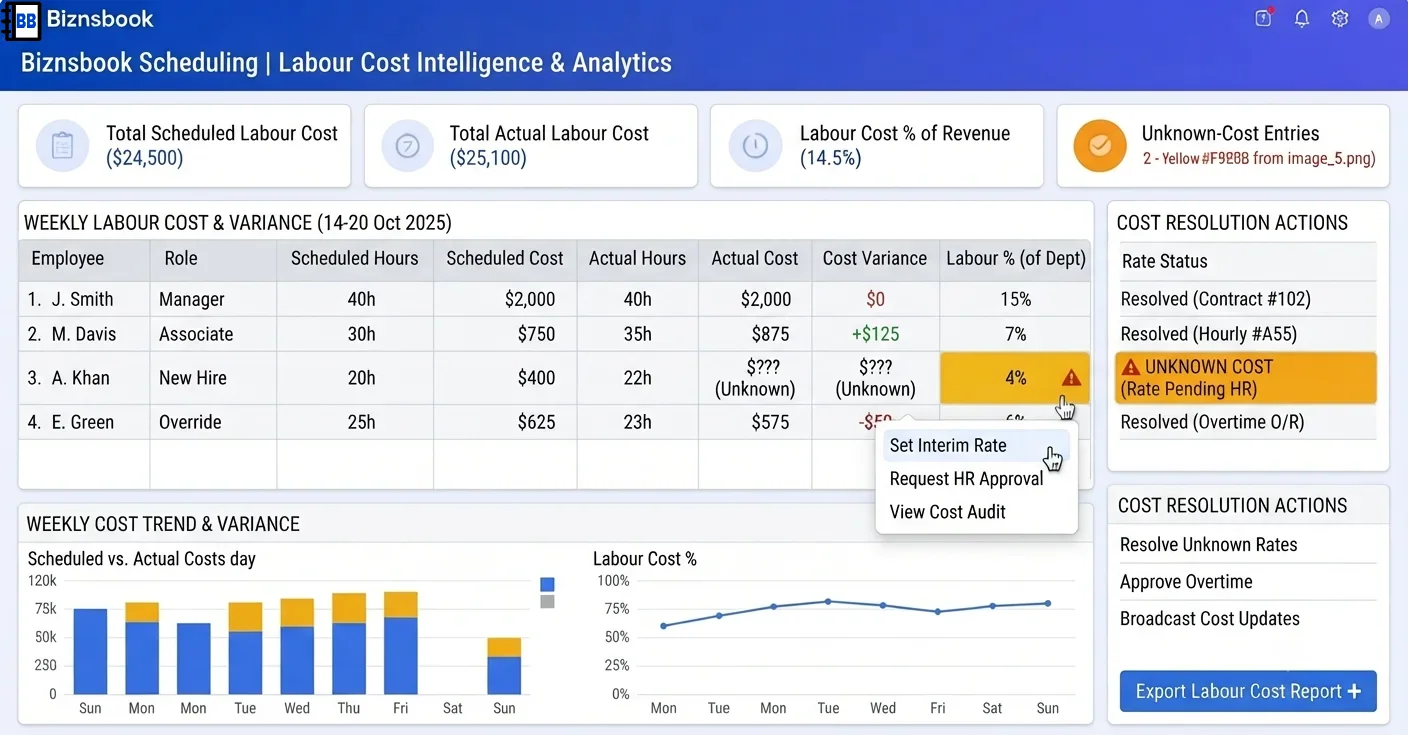1408x735 pixels.
Task: Open the help badge icon in the header
Action: [x=1263, y=18]
